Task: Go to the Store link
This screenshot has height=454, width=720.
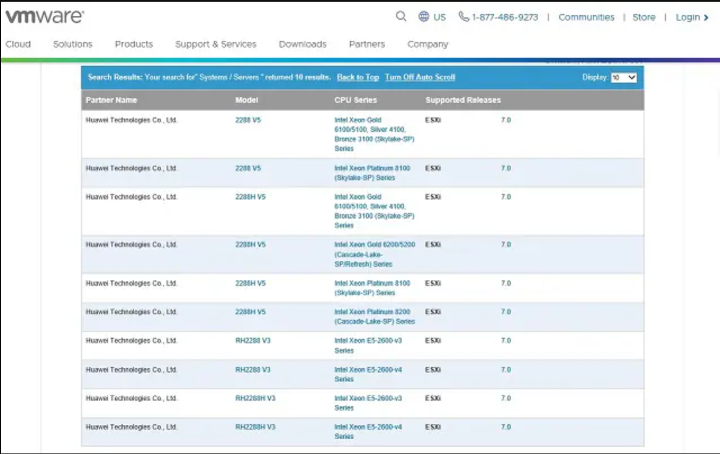Action: pyautogui.click(x=644, y=17)
